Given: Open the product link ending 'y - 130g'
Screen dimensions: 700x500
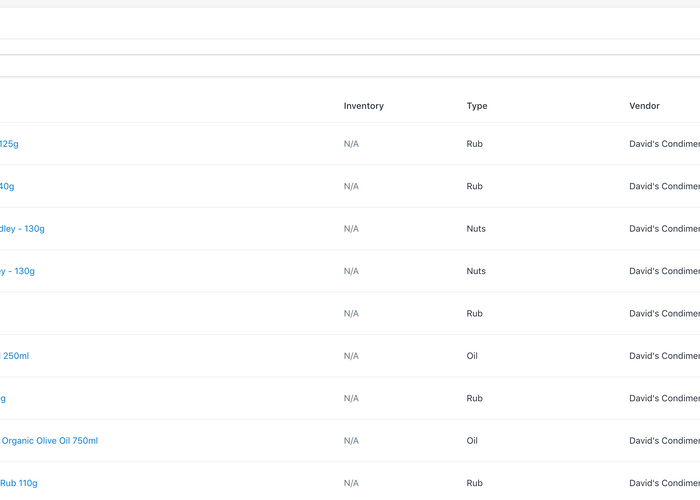Looking at the screenshot, I should click(17, 271).
